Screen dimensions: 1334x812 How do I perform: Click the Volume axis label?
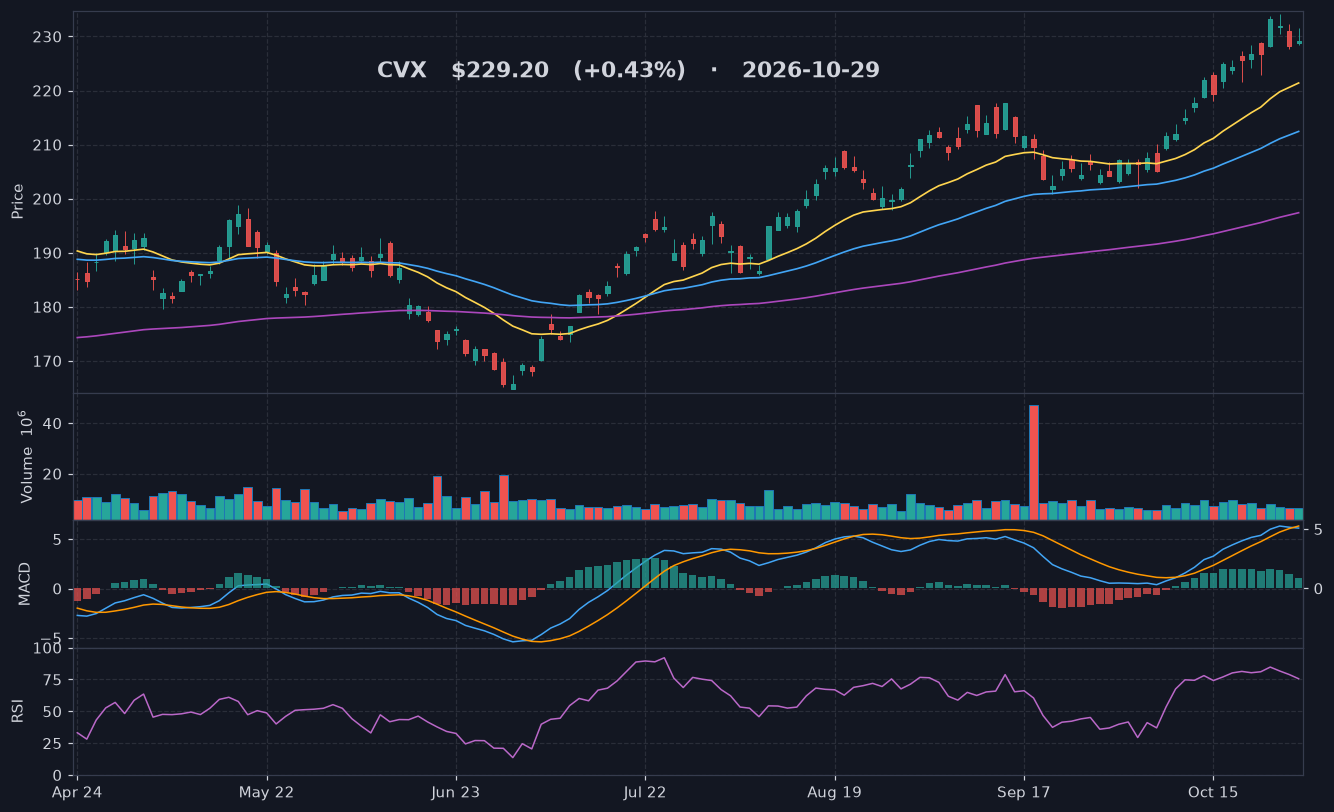pos(27,457)
